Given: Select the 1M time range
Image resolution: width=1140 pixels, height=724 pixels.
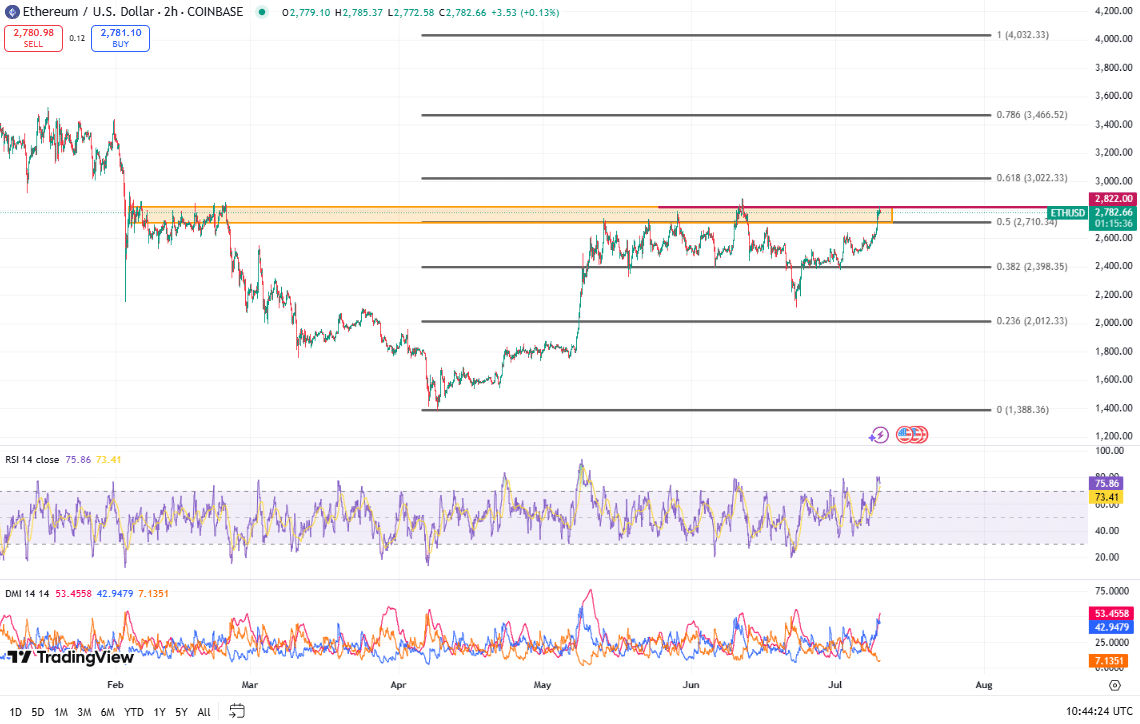Looking at the screenshot, I should (x=61, y=712).
